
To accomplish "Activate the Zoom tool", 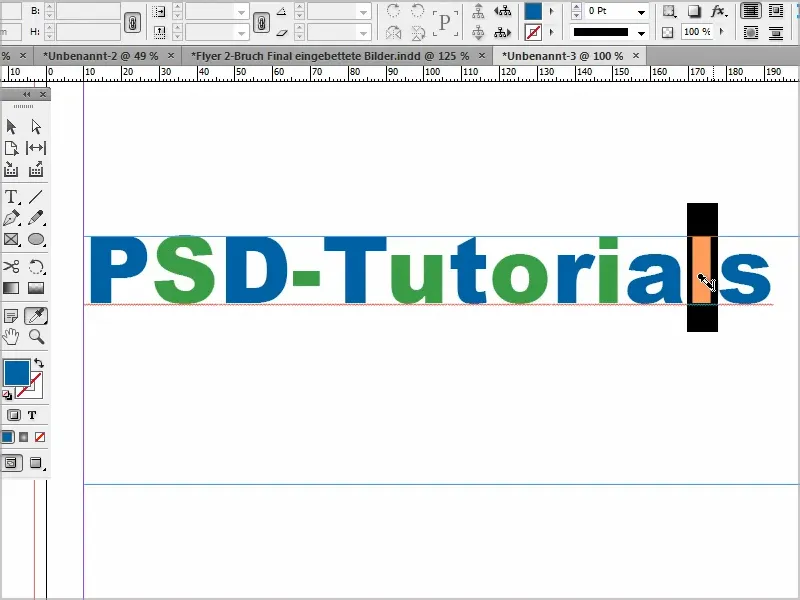I will point(36,337).
